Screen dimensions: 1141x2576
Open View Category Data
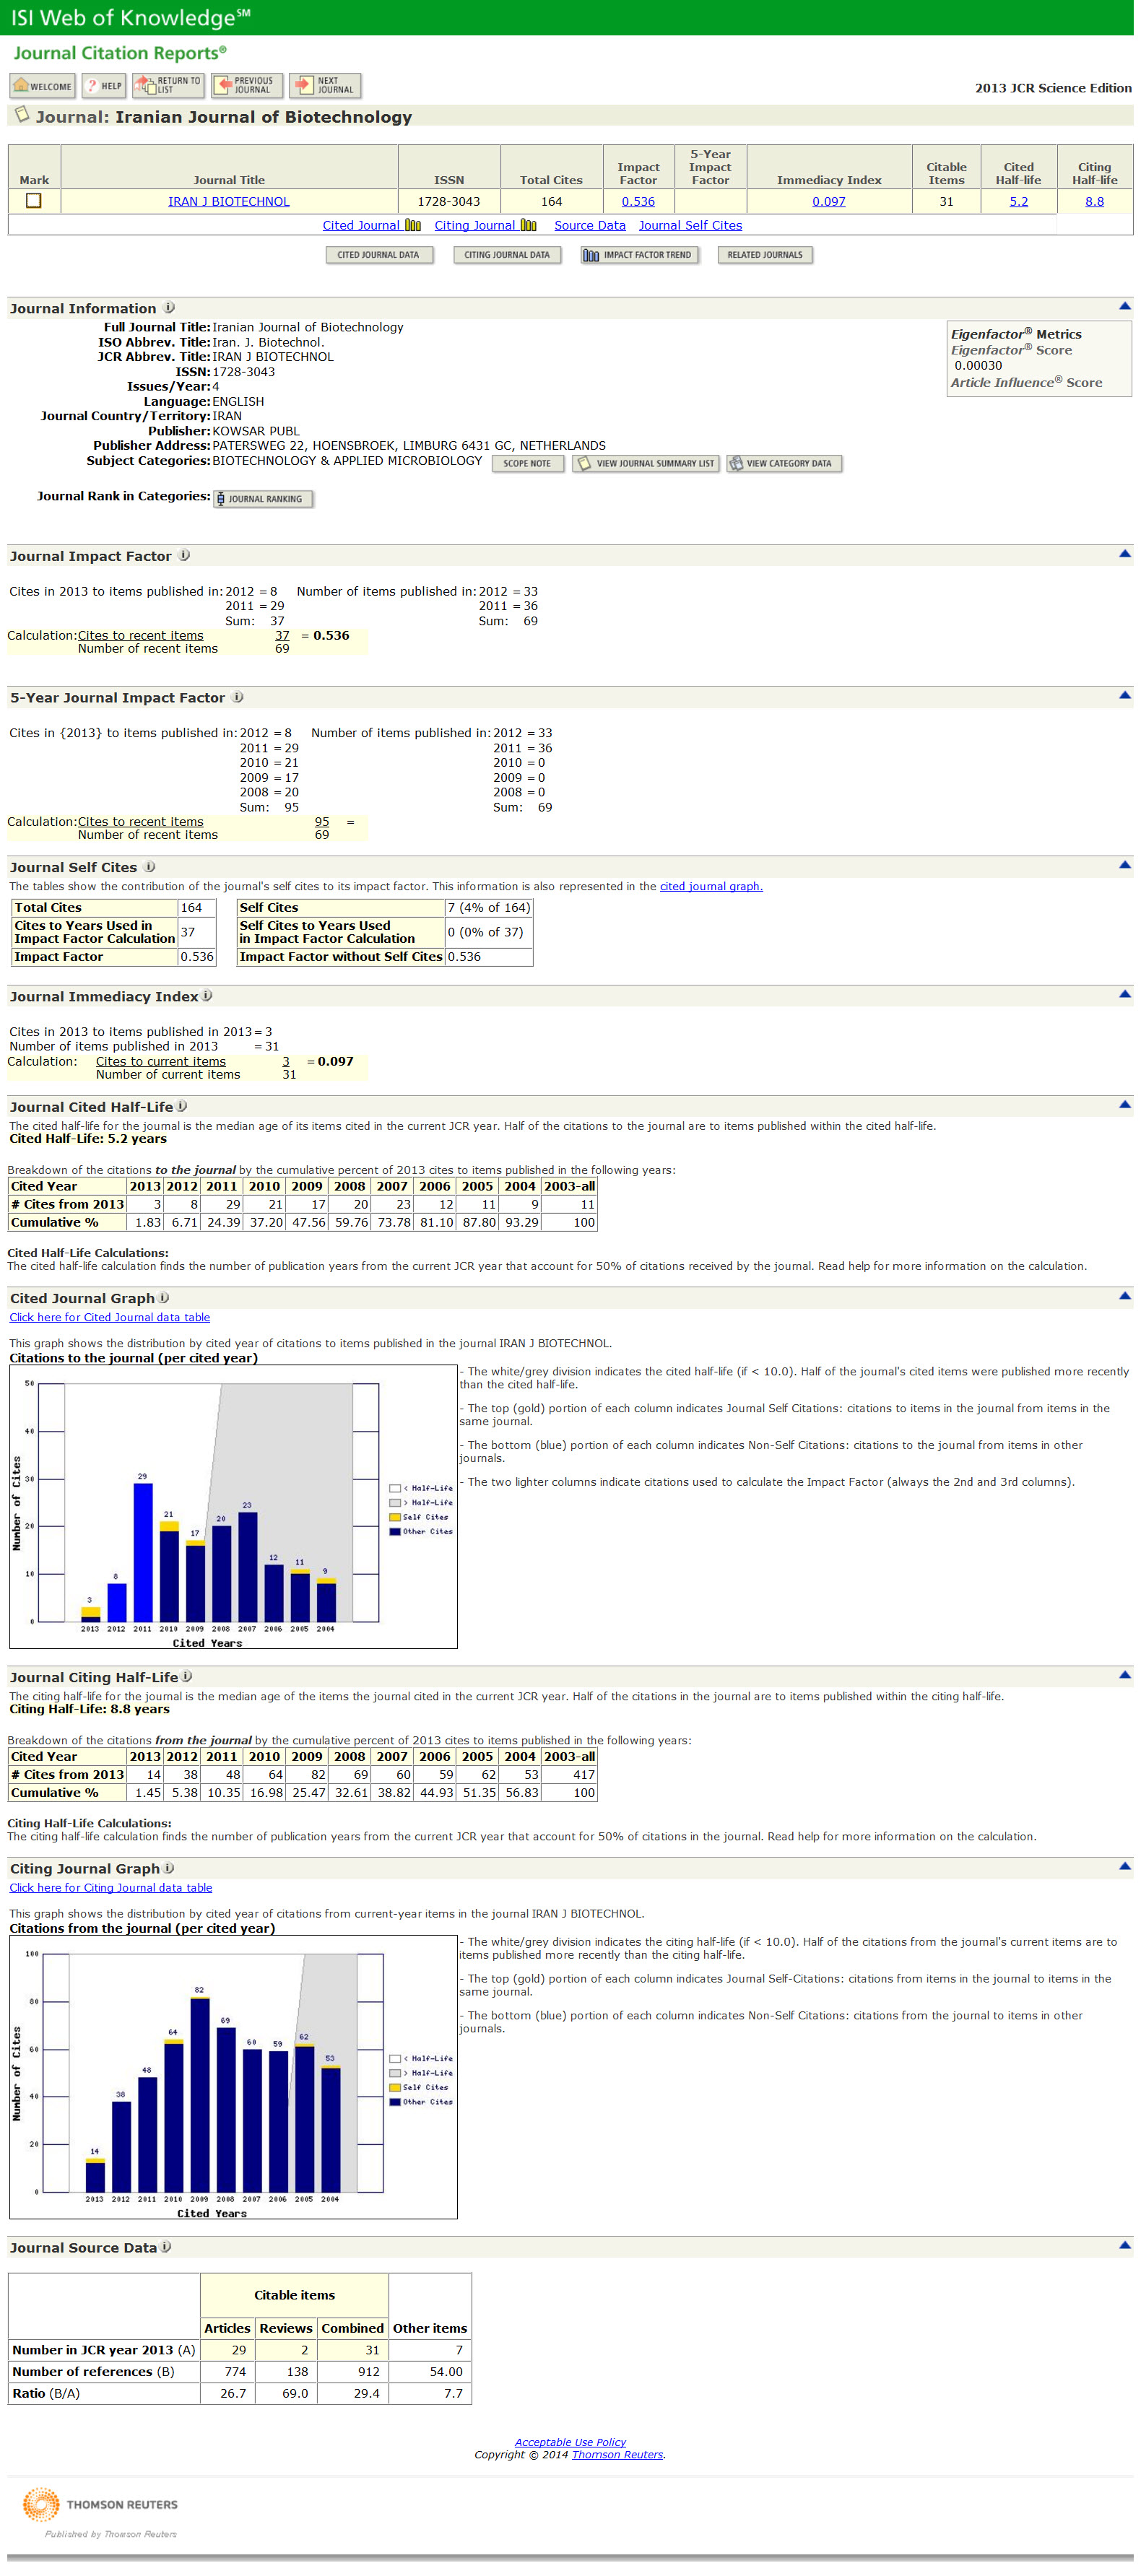coord(784,464)
